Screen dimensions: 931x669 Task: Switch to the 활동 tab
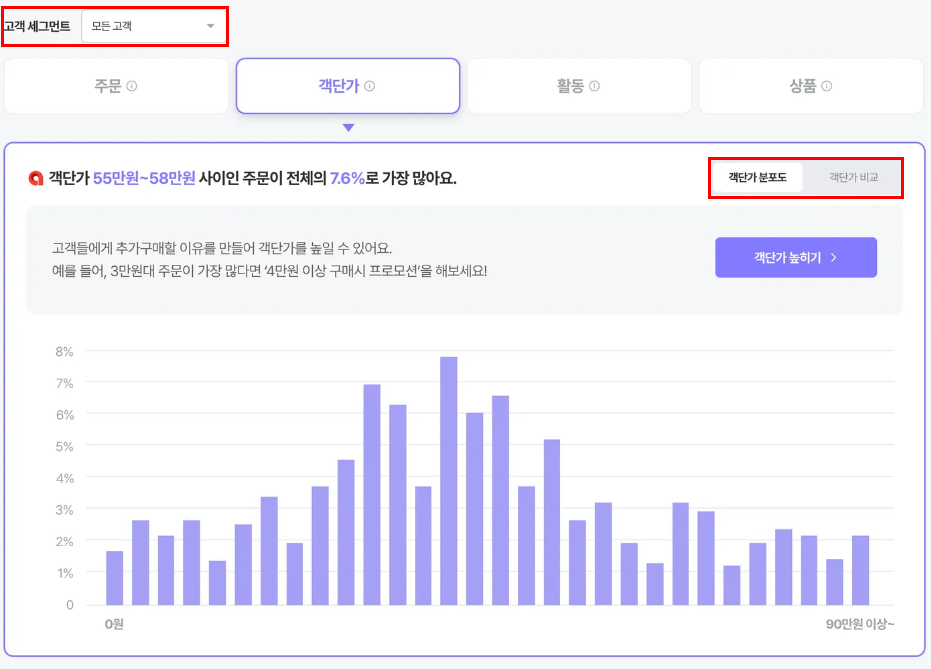tap(580, 86)
